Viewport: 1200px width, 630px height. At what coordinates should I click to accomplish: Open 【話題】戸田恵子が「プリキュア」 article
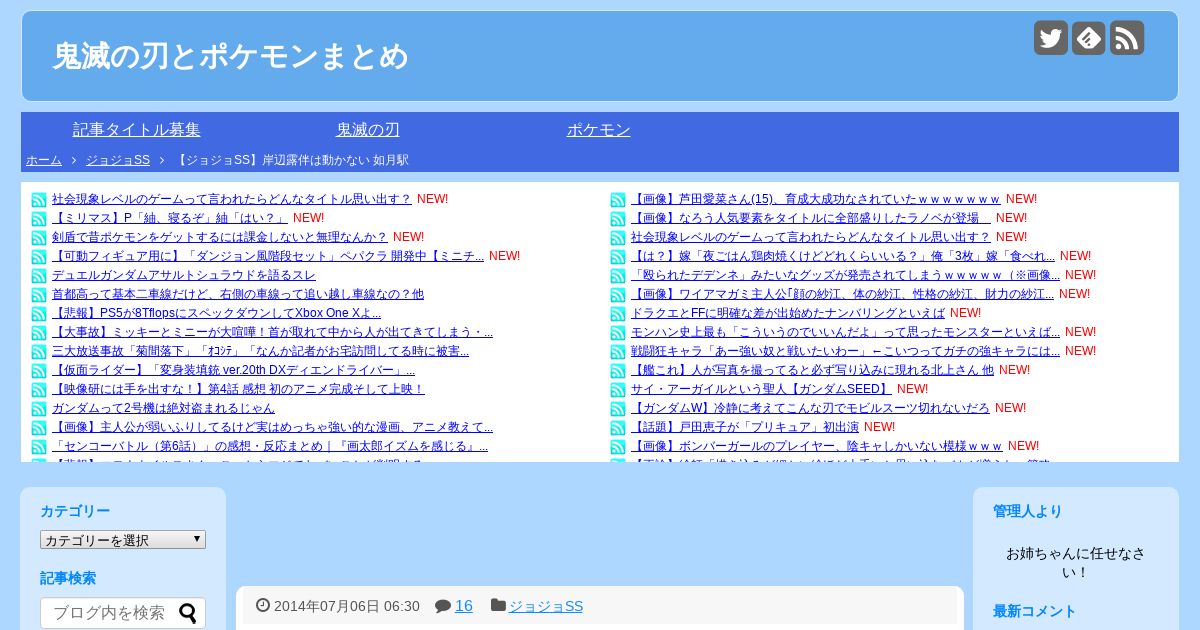pyautogui.click(x=745, y=427)
